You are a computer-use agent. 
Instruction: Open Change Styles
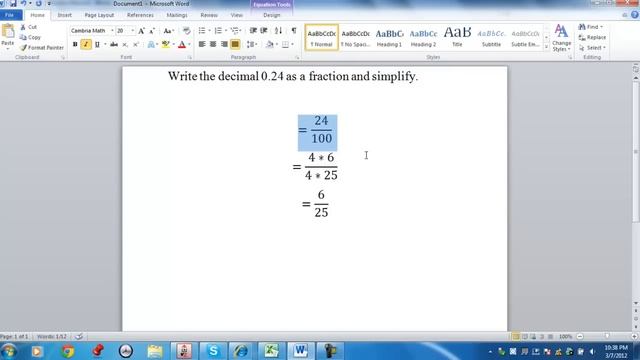point(562,38)
